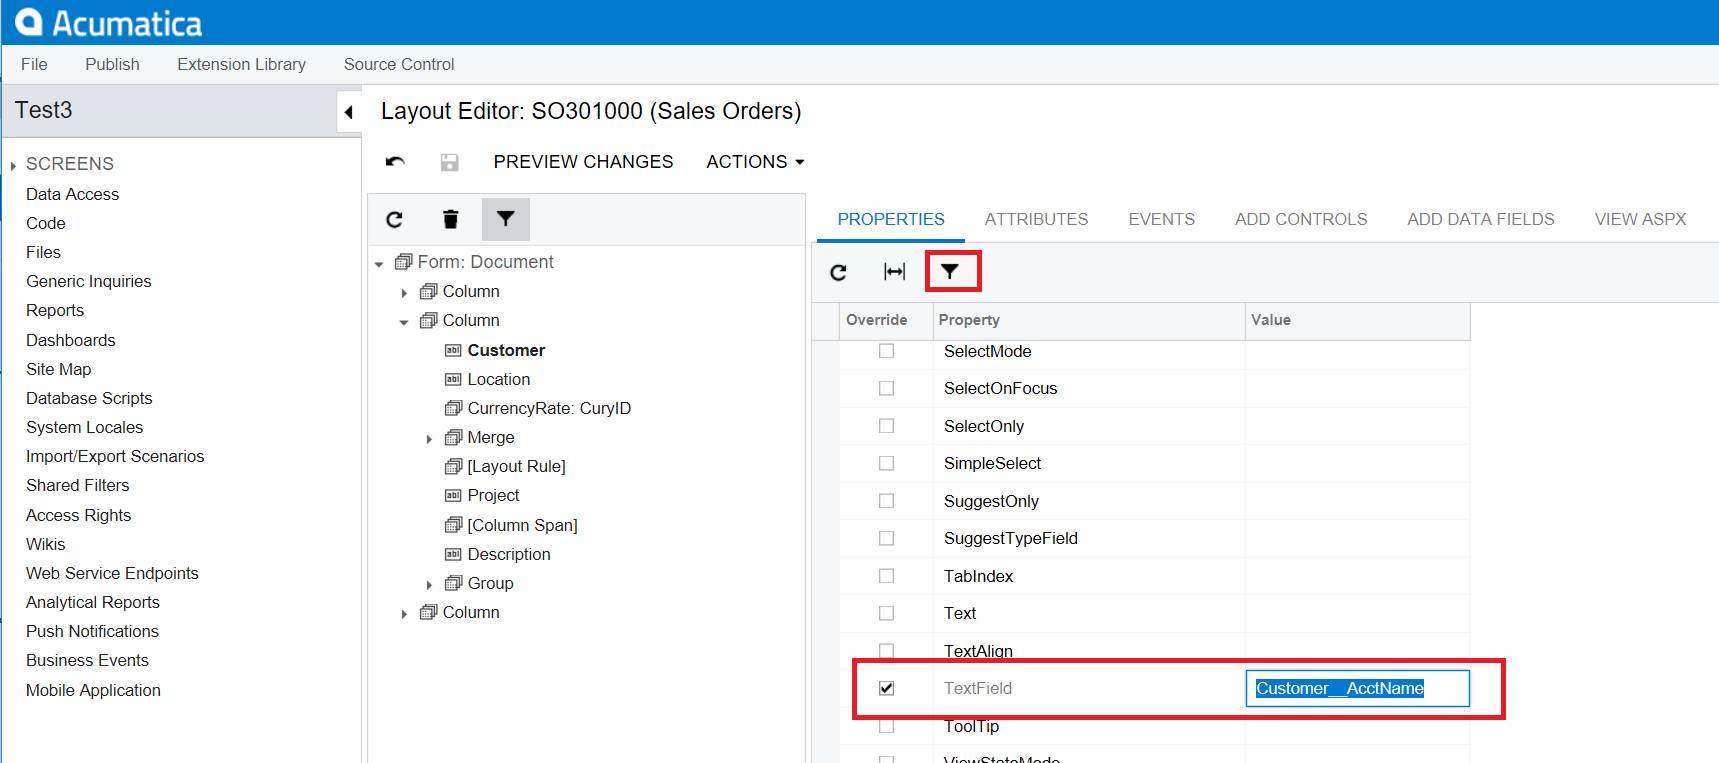The image size is (1719, 763).
Task: Switch to the EVENTS tab
Action: tap(1161, 219)
